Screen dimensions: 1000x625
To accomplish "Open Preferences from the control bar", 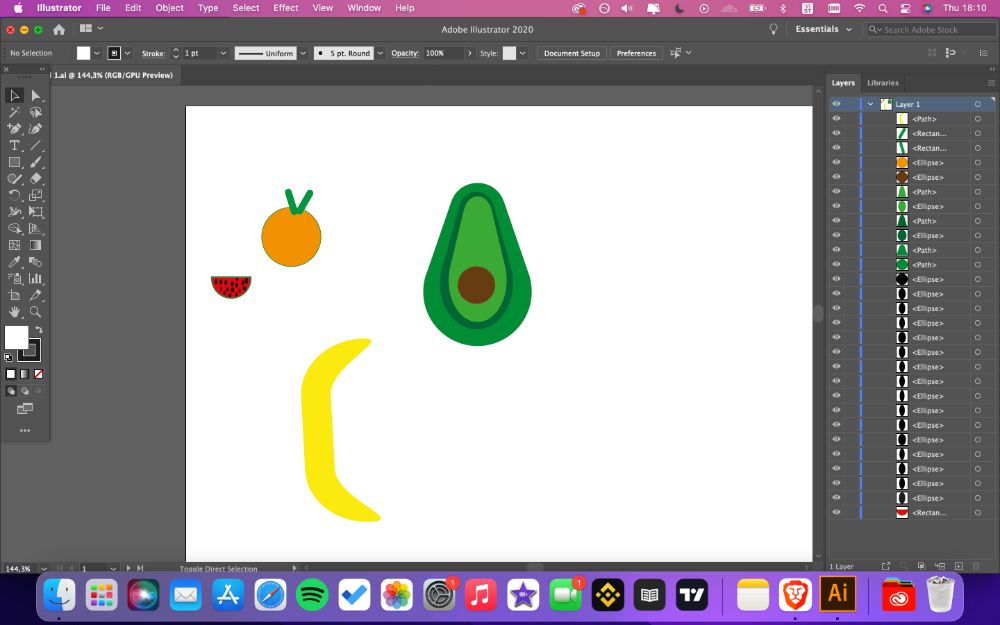I will tap(636, 54).
